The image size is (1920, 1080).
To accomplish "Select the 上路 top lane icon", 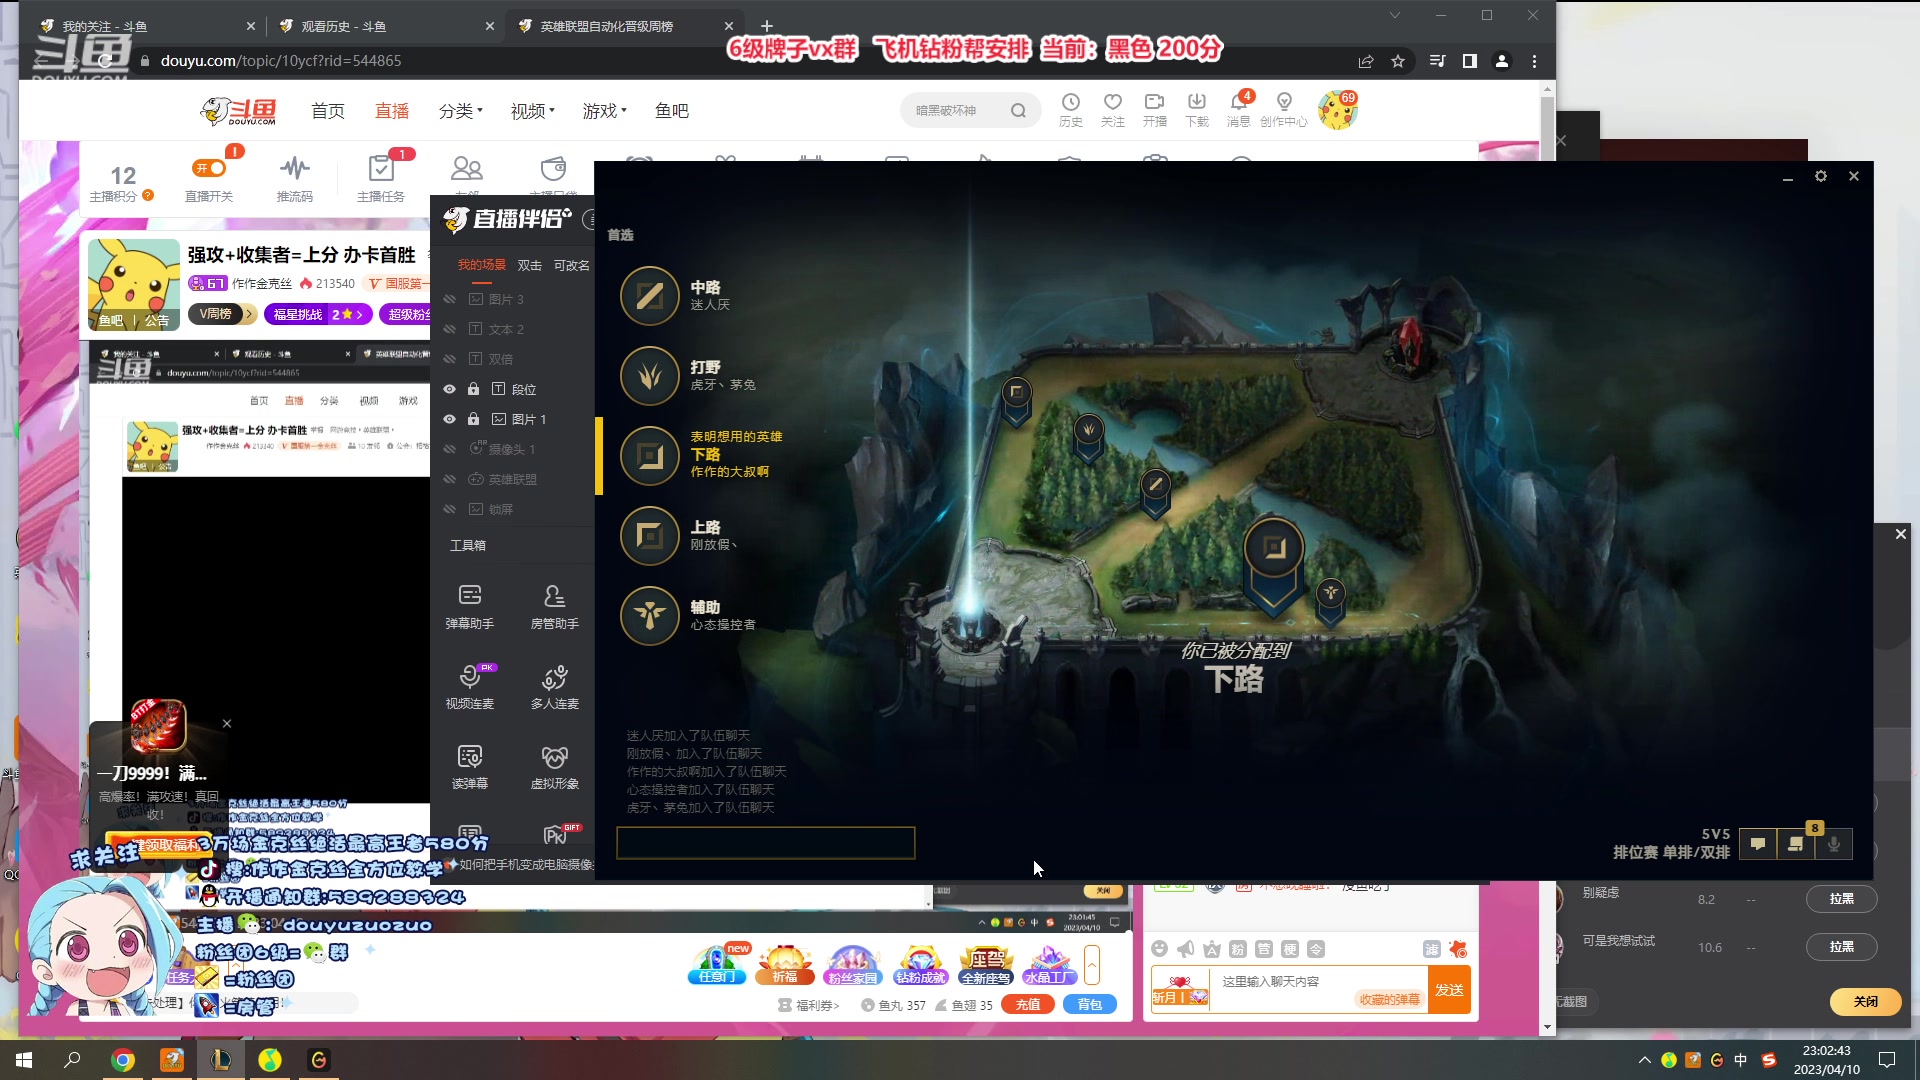I will (x=650, y=535).
